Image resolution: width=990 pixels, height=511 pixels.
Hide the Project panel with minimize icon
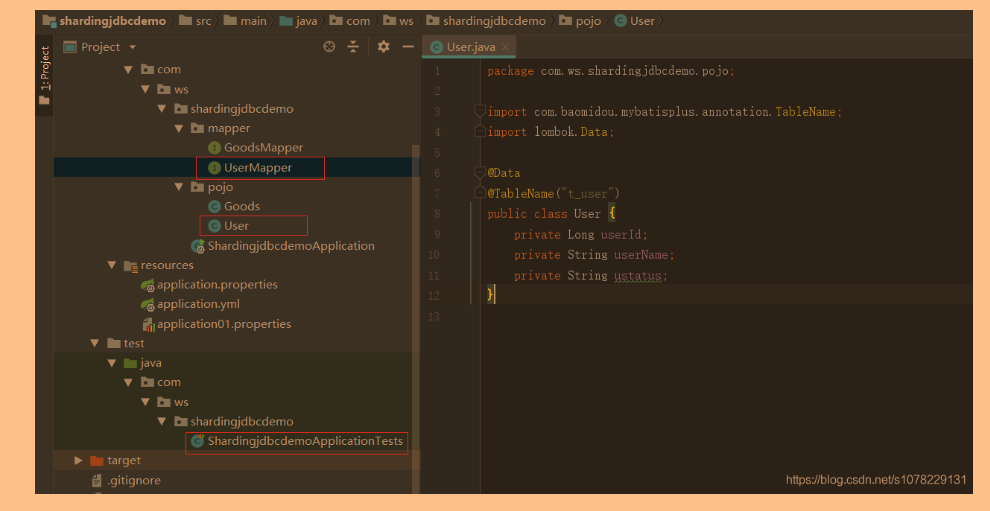pyautogui.click(x=407, y=47)
